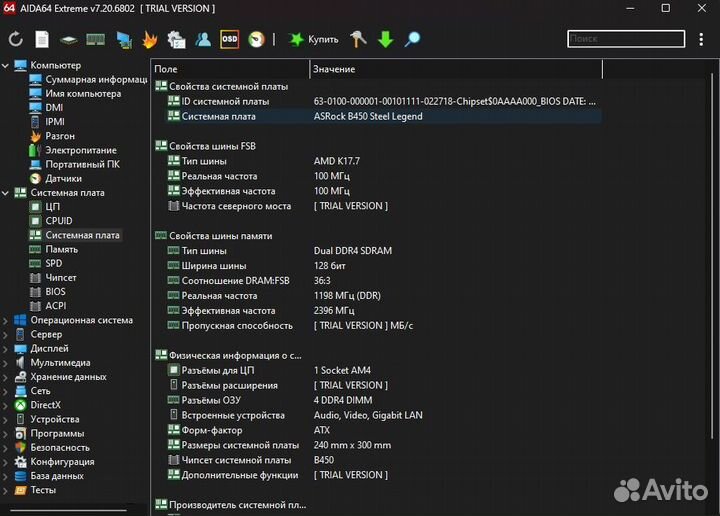
Task: Select the ASRock B450 Steel Legend value
Action: point(368,117)
